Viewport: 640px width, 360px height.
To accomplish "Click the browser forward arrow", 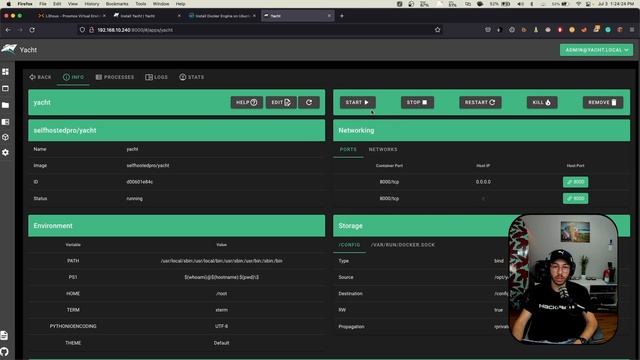I will tap(20, 30).
